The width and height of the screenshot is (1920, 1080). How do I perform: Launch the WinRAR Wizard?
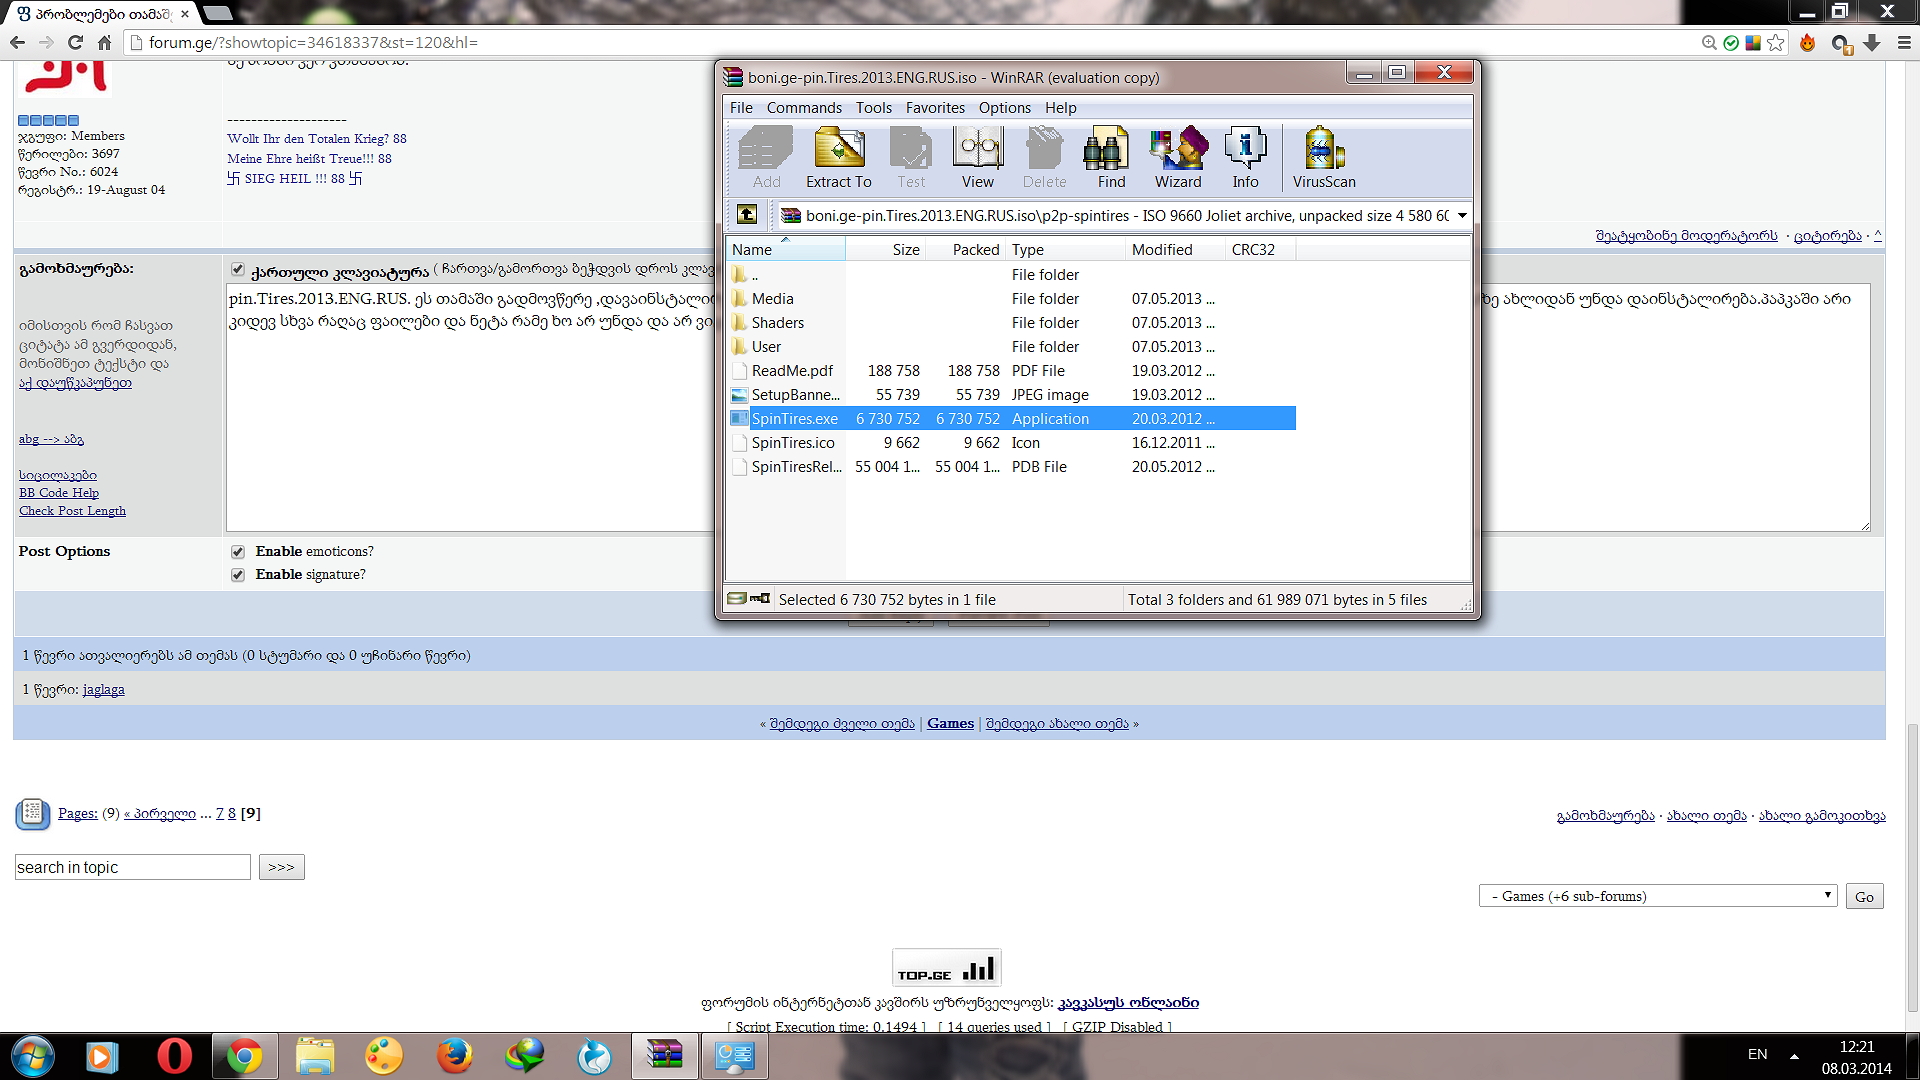tap(1178, 157)
